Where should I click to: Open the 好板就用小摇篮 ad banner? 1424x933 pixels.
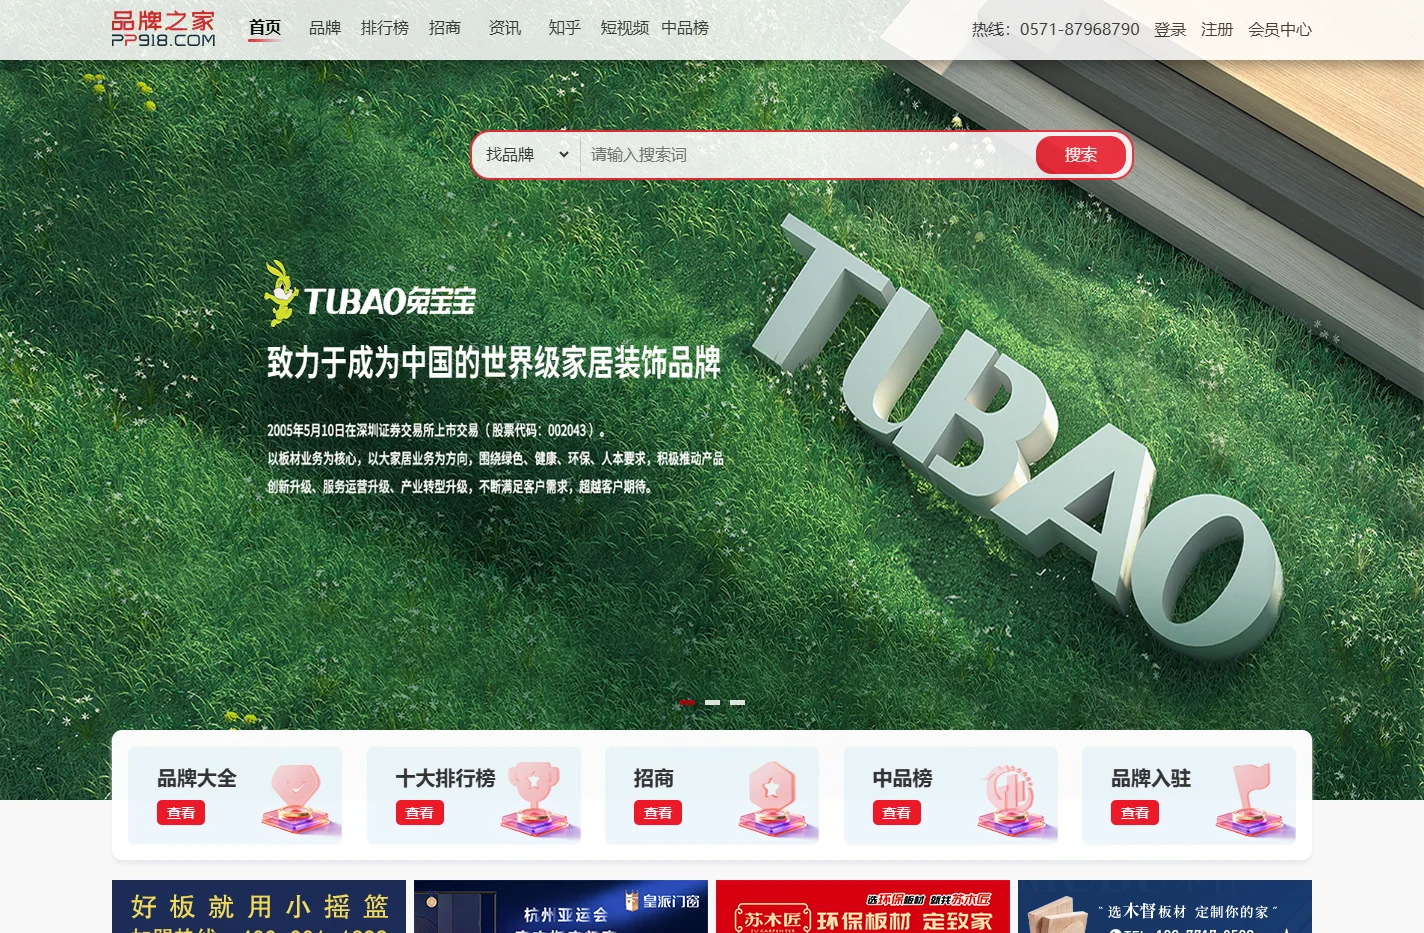click(x=259, y=906)
